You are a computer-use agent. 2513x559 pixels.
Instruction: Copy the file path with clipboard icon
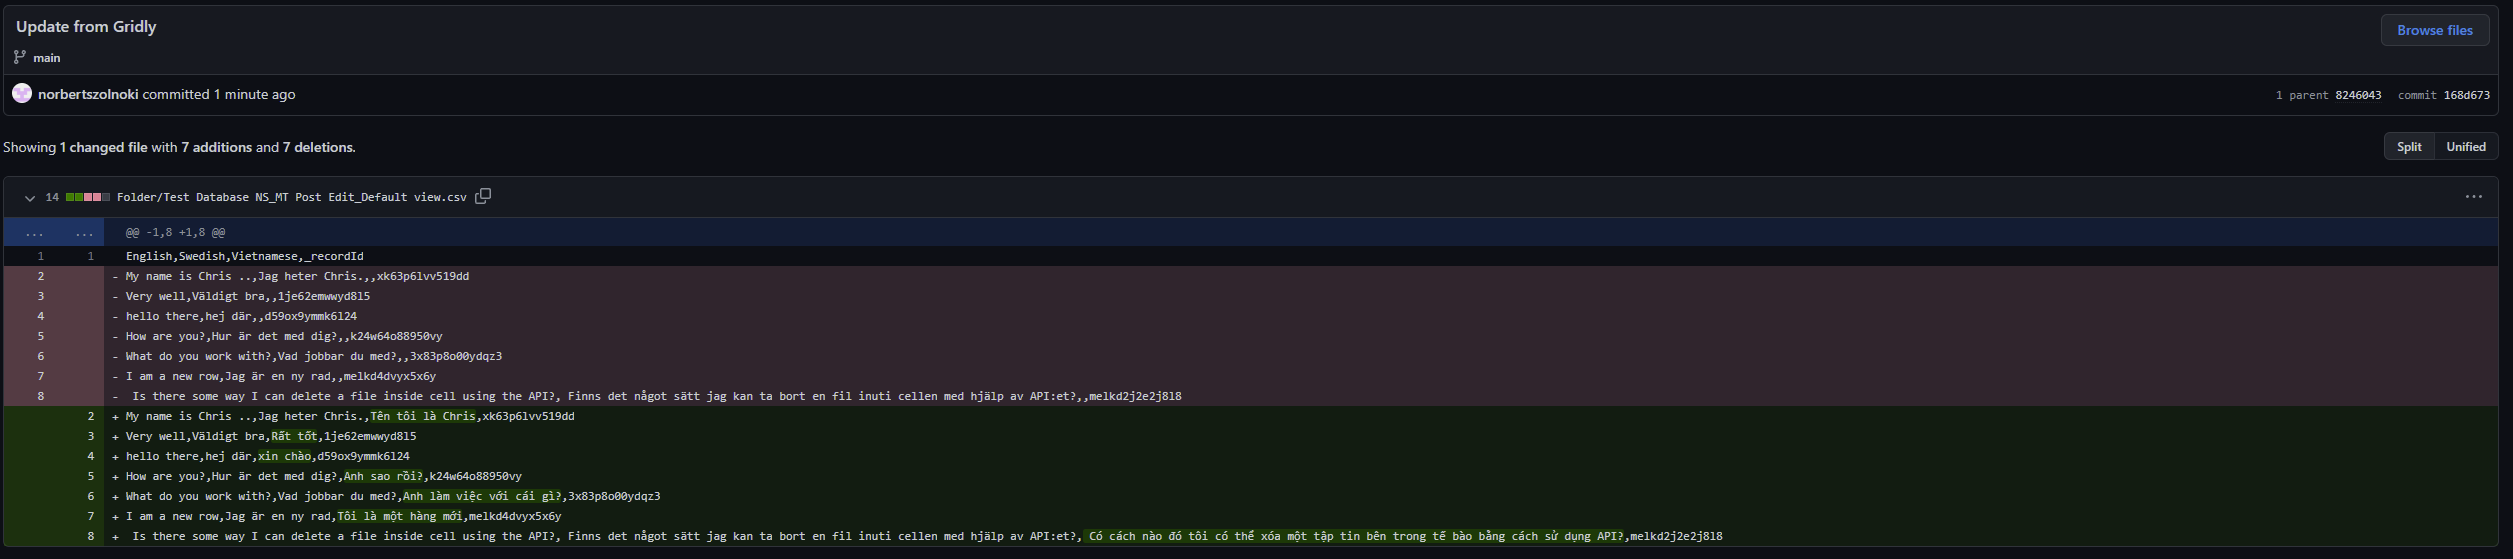483,196
